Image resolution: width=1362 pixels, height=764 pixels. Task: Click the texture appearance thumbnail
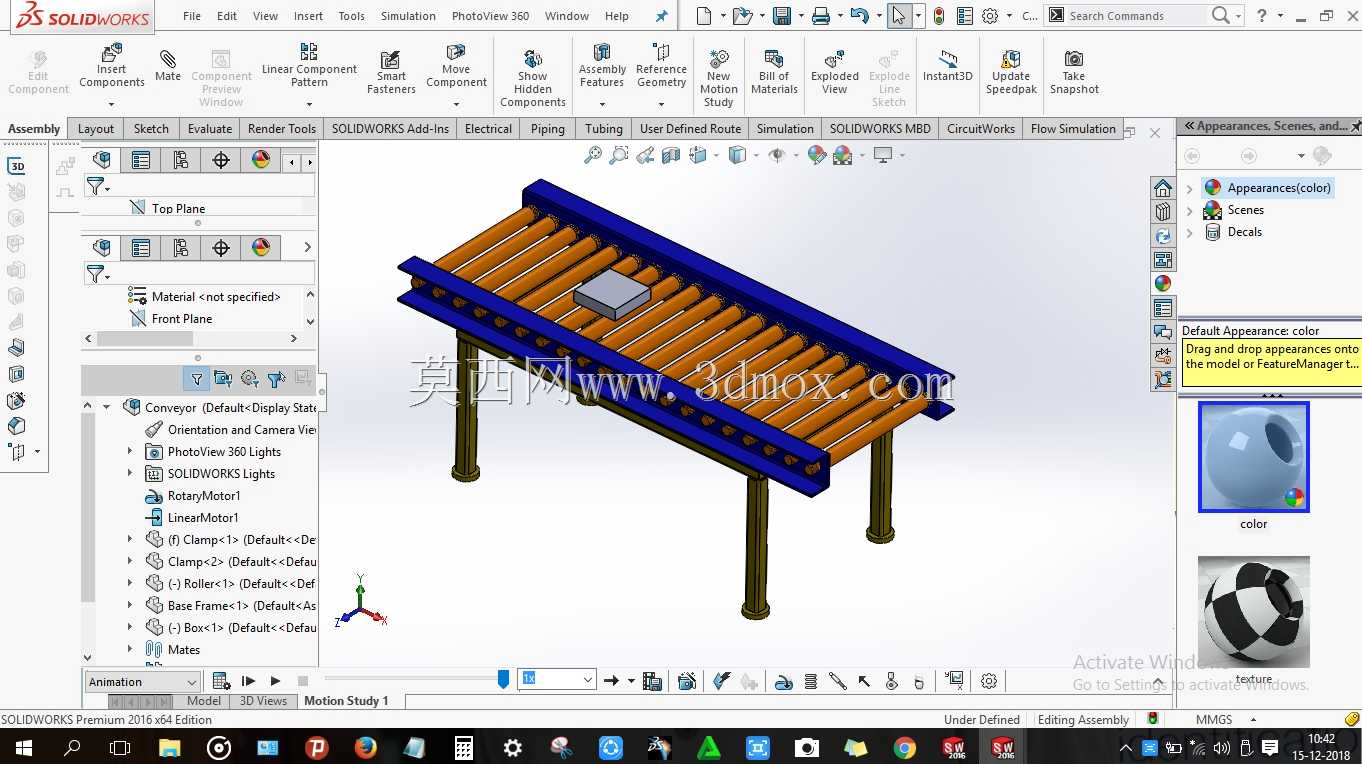pyautogui.click(x=1253, y=612)
